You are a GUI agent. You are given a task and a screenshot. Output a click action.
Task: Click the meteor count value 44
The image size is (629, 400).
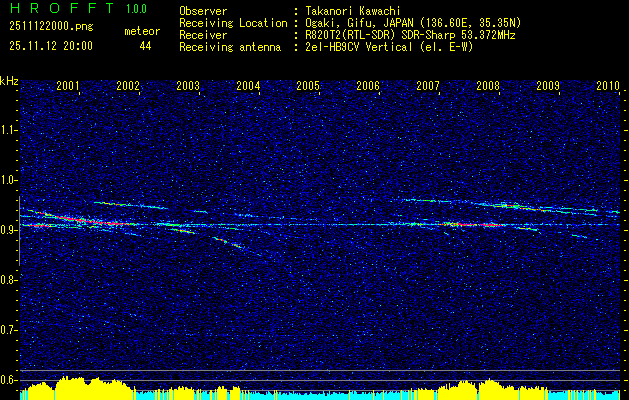point(145,47)
